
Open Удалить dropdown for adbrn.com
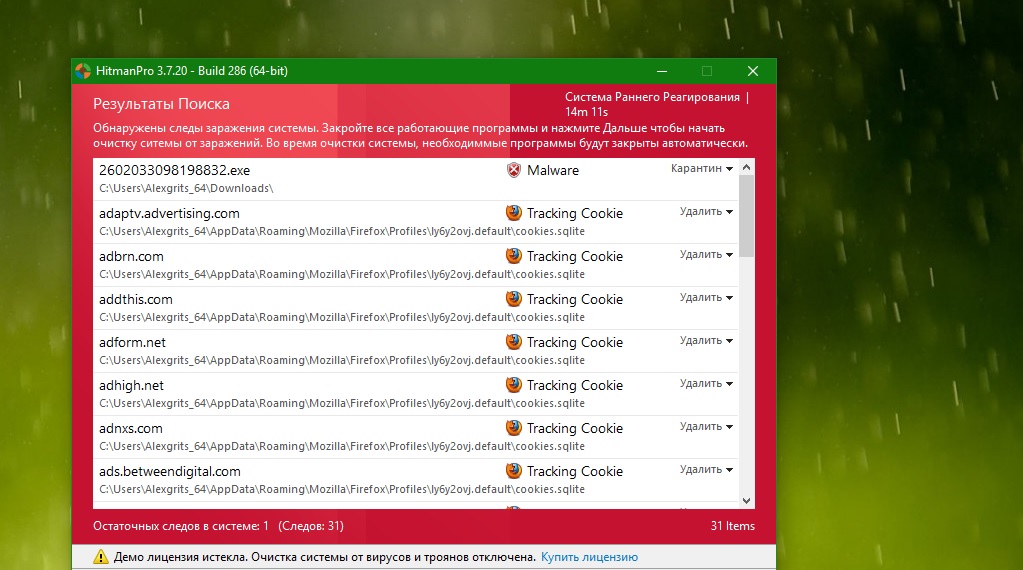[707, 254]
